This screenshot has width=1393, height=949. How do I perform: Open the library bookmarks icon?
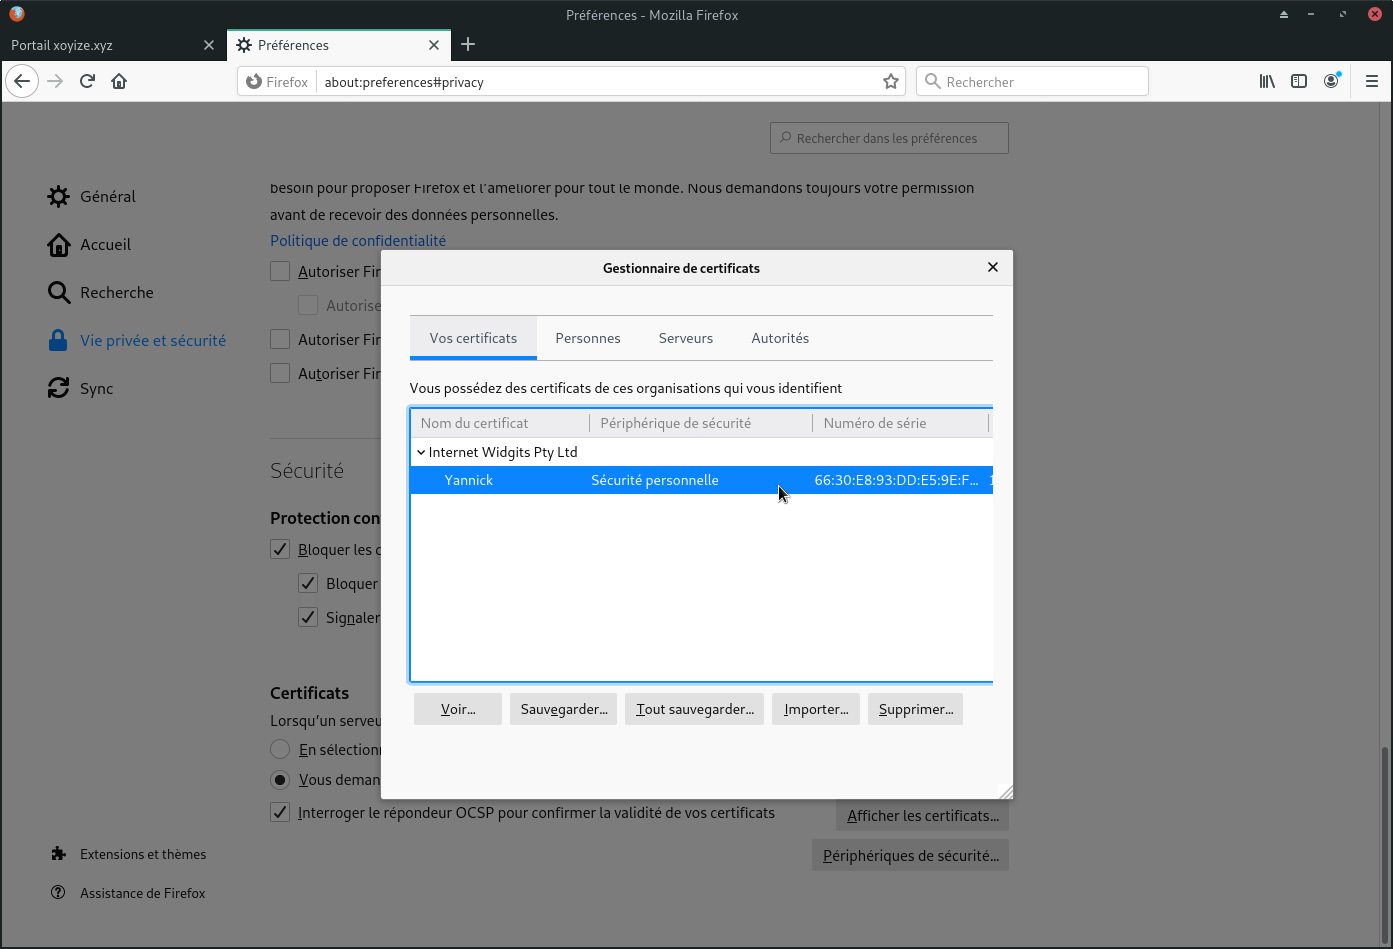pos(1267,81)
